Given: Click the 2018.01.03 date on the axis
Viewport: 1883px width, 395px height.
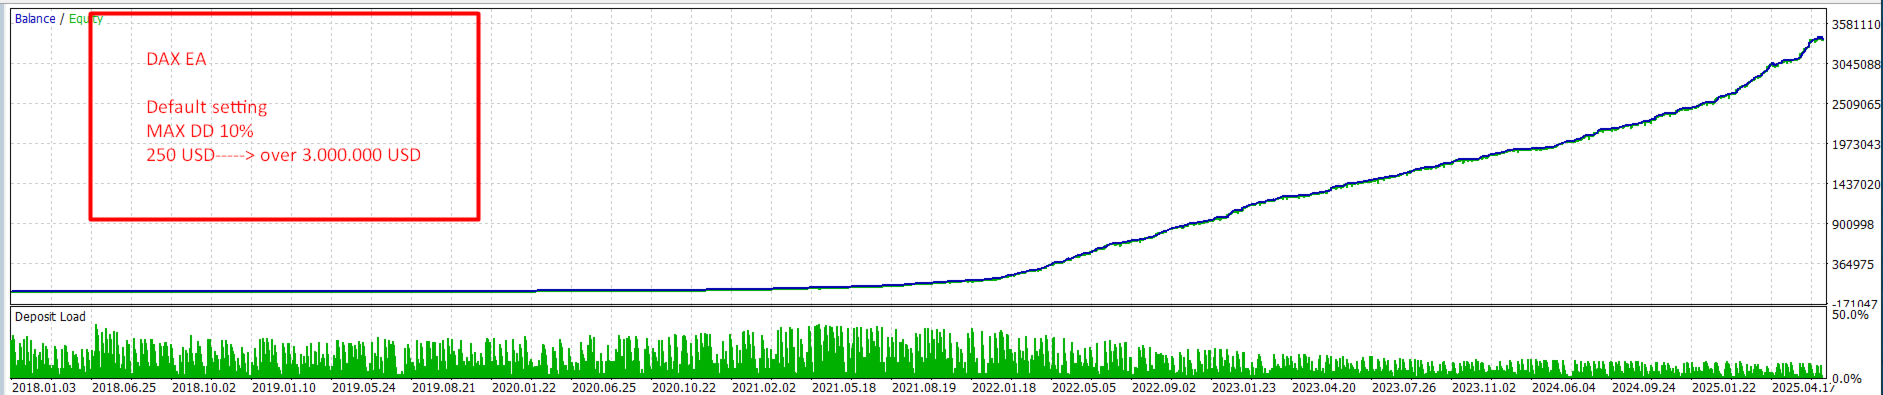Looking at the screenshot, I should click(44, 387).
